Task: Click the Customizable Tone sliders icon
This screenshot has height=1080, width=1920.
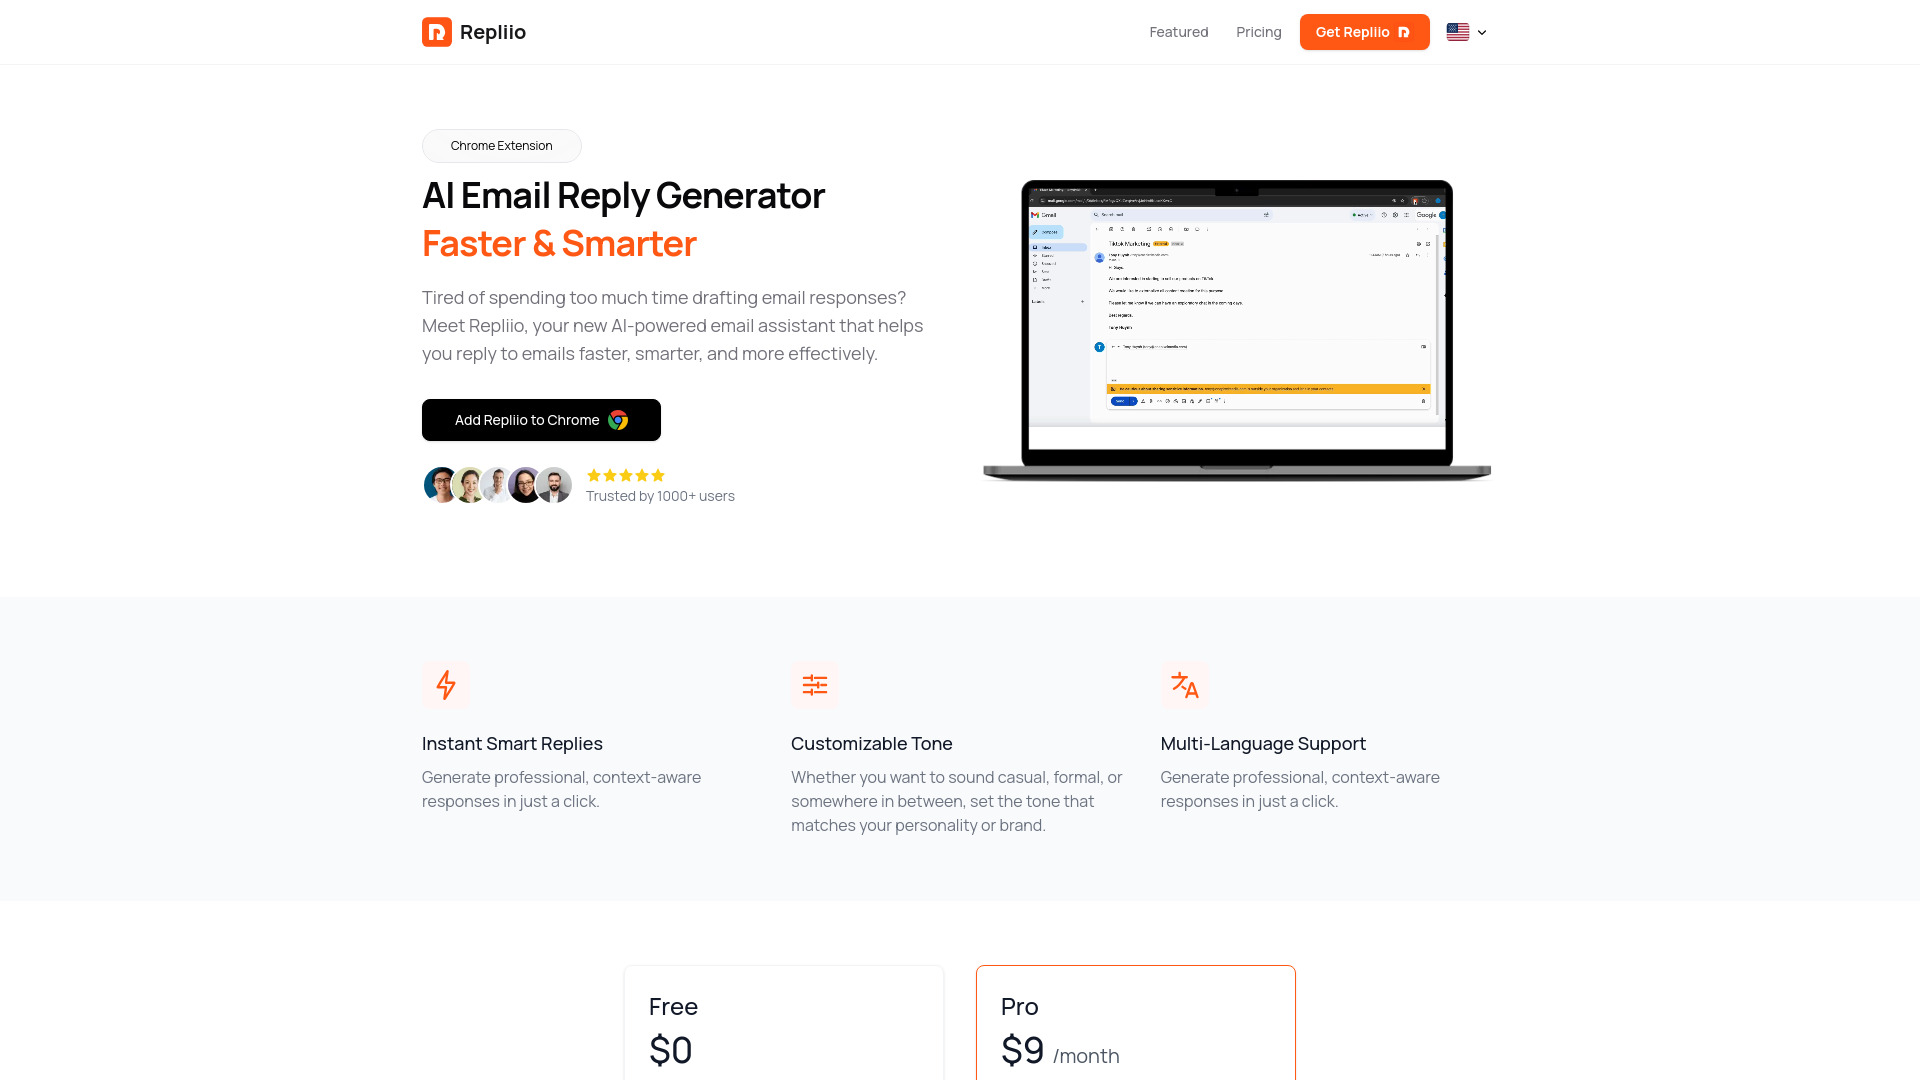Action: click(815, 684)
